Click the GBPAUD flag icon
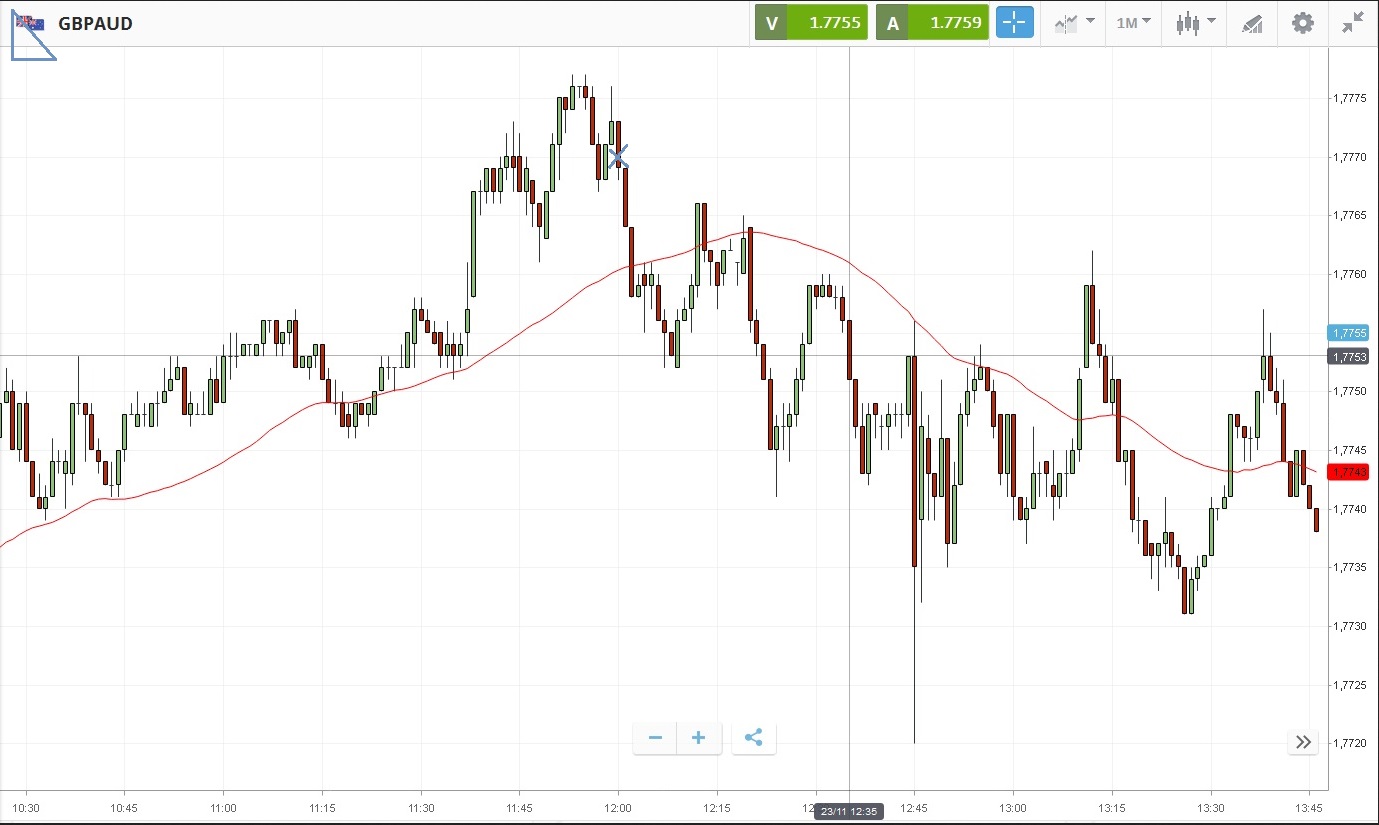 click(x=29, y=23)
